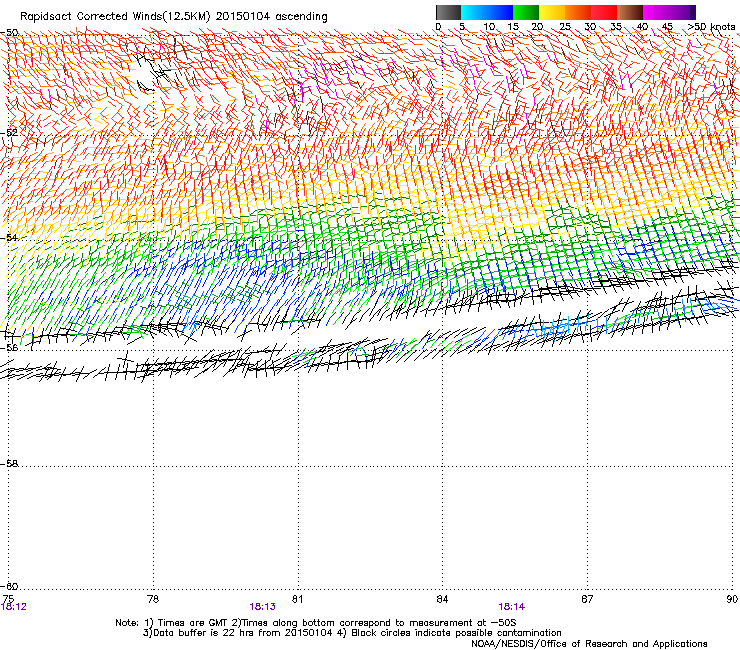Click the 78 longitude axis label
Image resolution: width=740 pixels, height=650 pixels.
153,599
